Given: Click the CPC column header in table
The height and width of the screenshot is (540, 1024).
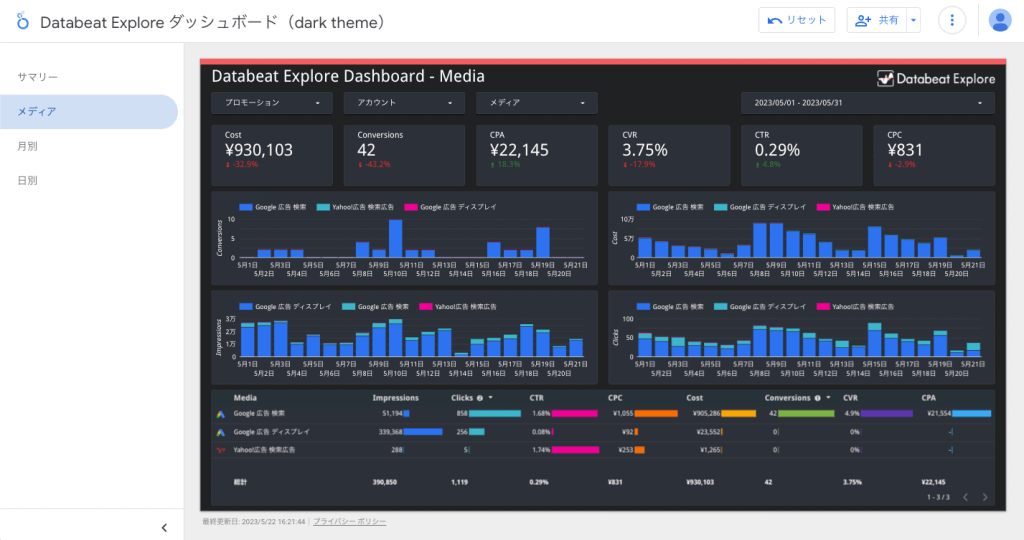Looking at the screenshot, I should coord(615,398).
